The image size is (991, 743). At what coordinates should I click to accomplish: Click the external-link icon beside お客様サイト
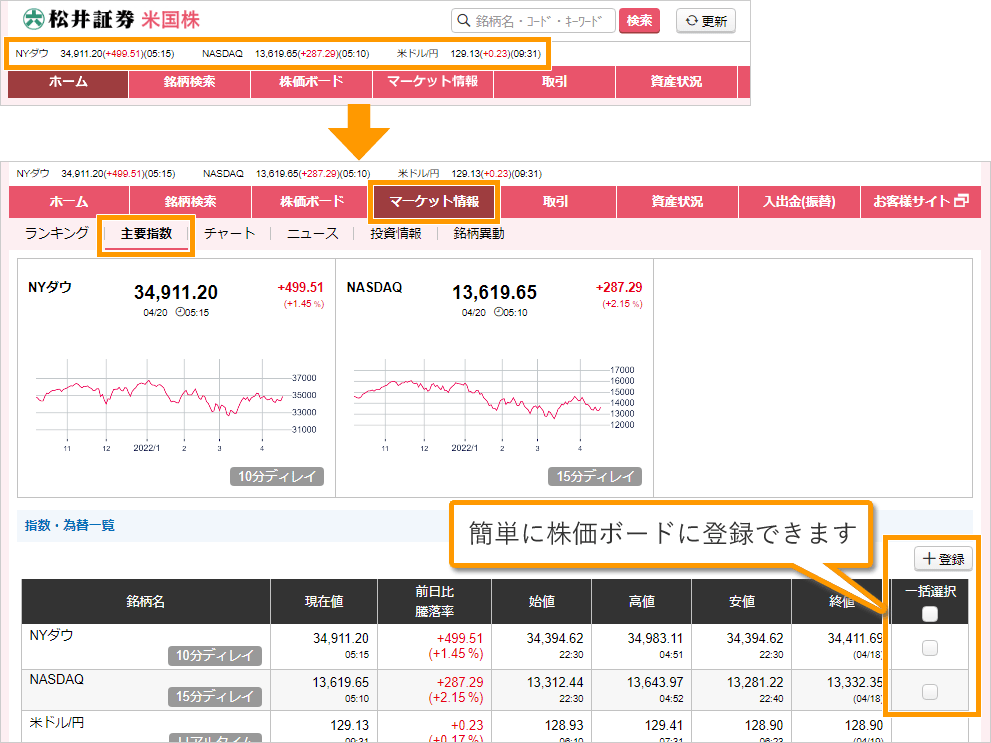pos(961,201)
